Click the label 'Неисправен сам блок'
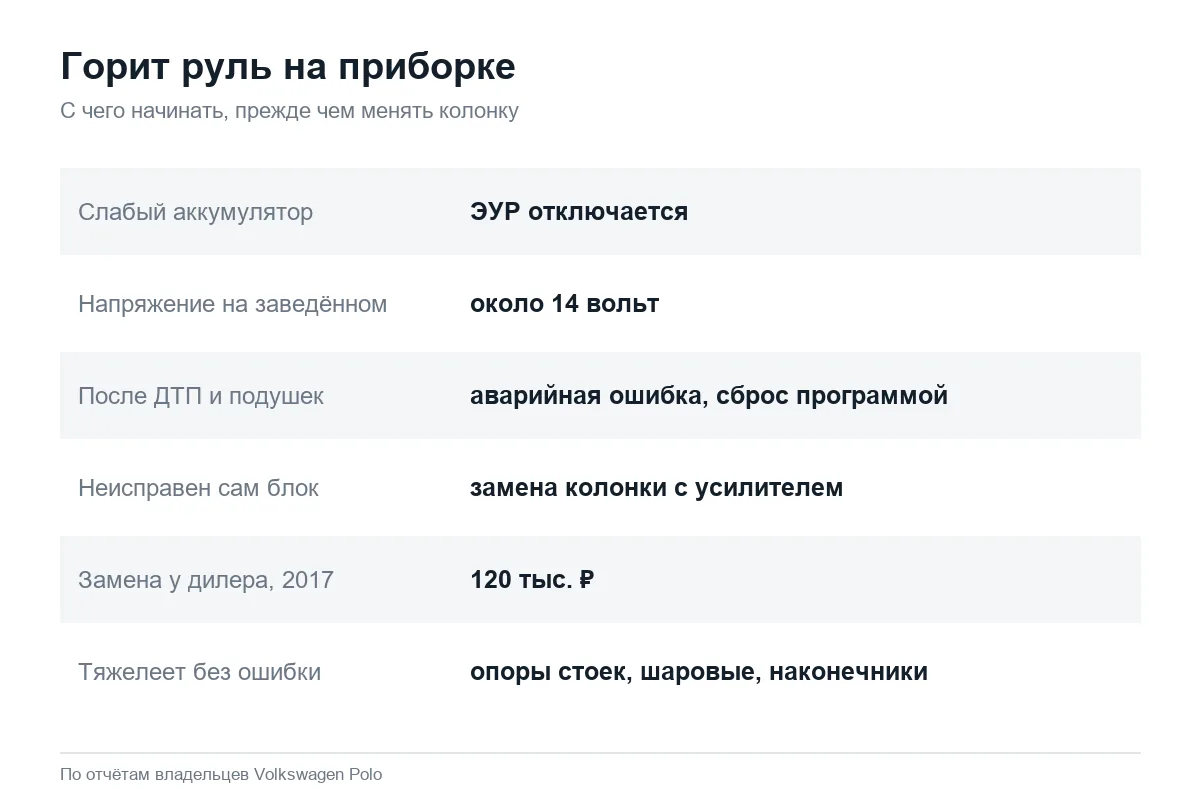This screenshot has height=800, width=1200. click(x=198, y=488)
